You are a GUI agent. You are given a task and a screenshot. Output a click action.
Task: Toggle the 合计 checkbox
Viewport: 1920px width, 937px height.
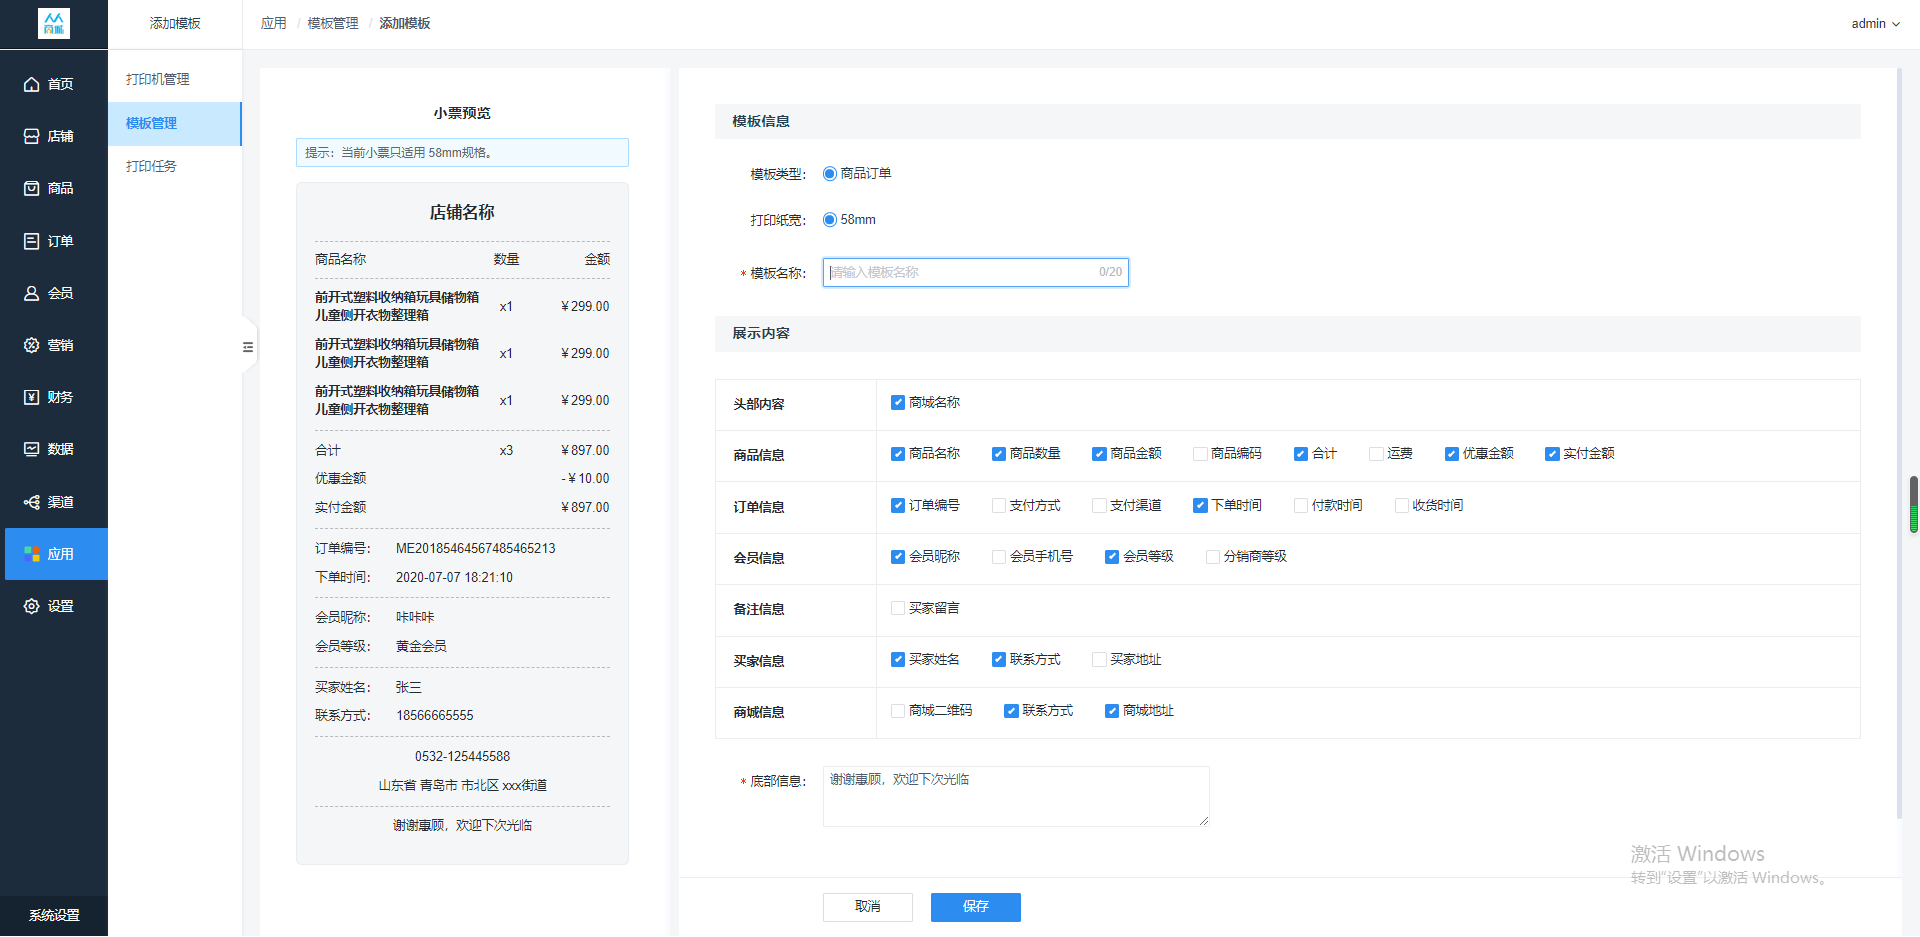[1301, 454]
